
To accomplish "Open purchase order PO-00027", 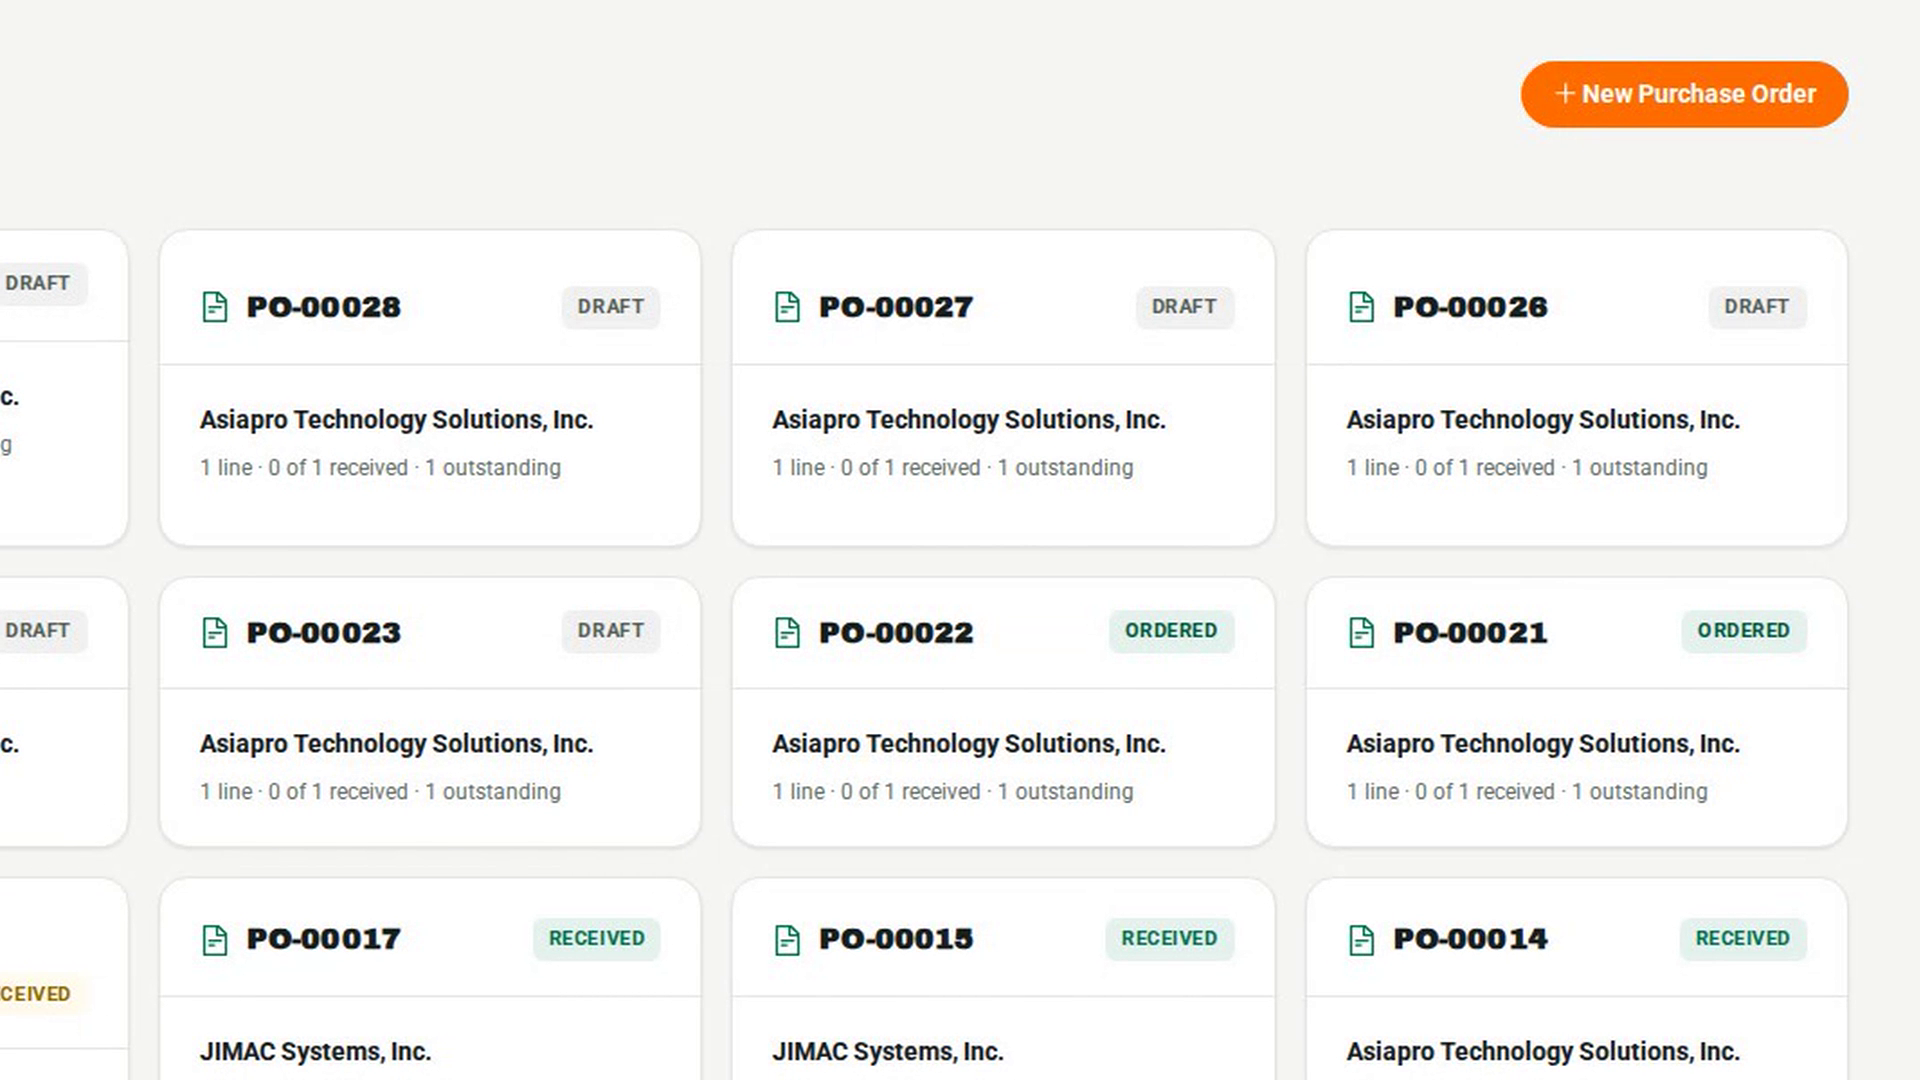I will [x=896, y=307].
